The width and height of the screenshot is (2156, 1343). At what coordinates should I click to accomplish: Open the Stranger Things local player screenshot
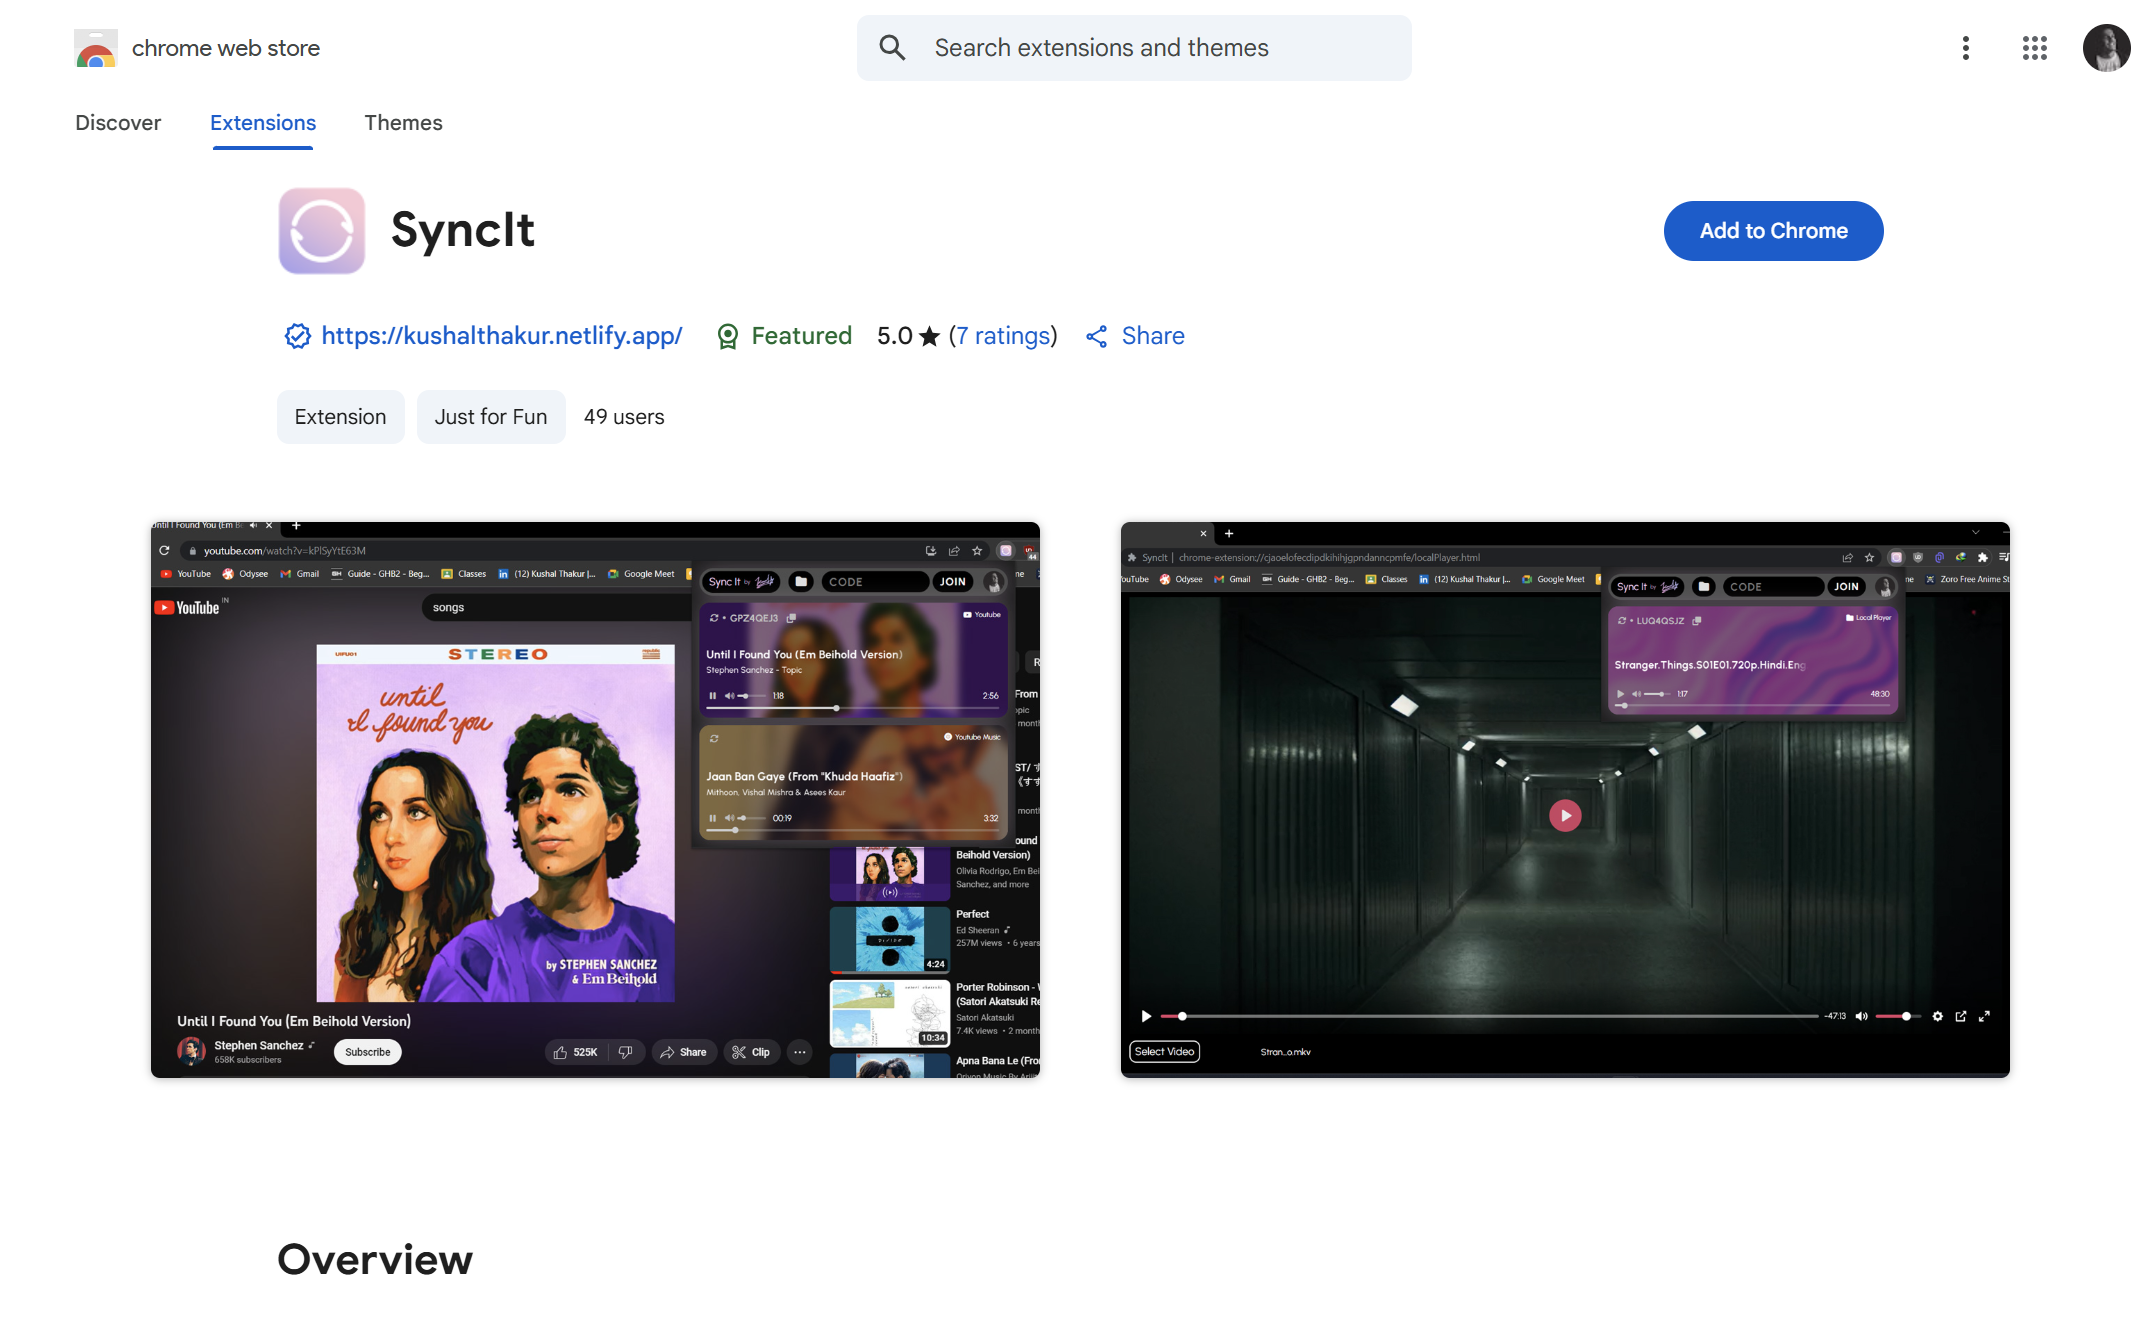click(1565, 799)
